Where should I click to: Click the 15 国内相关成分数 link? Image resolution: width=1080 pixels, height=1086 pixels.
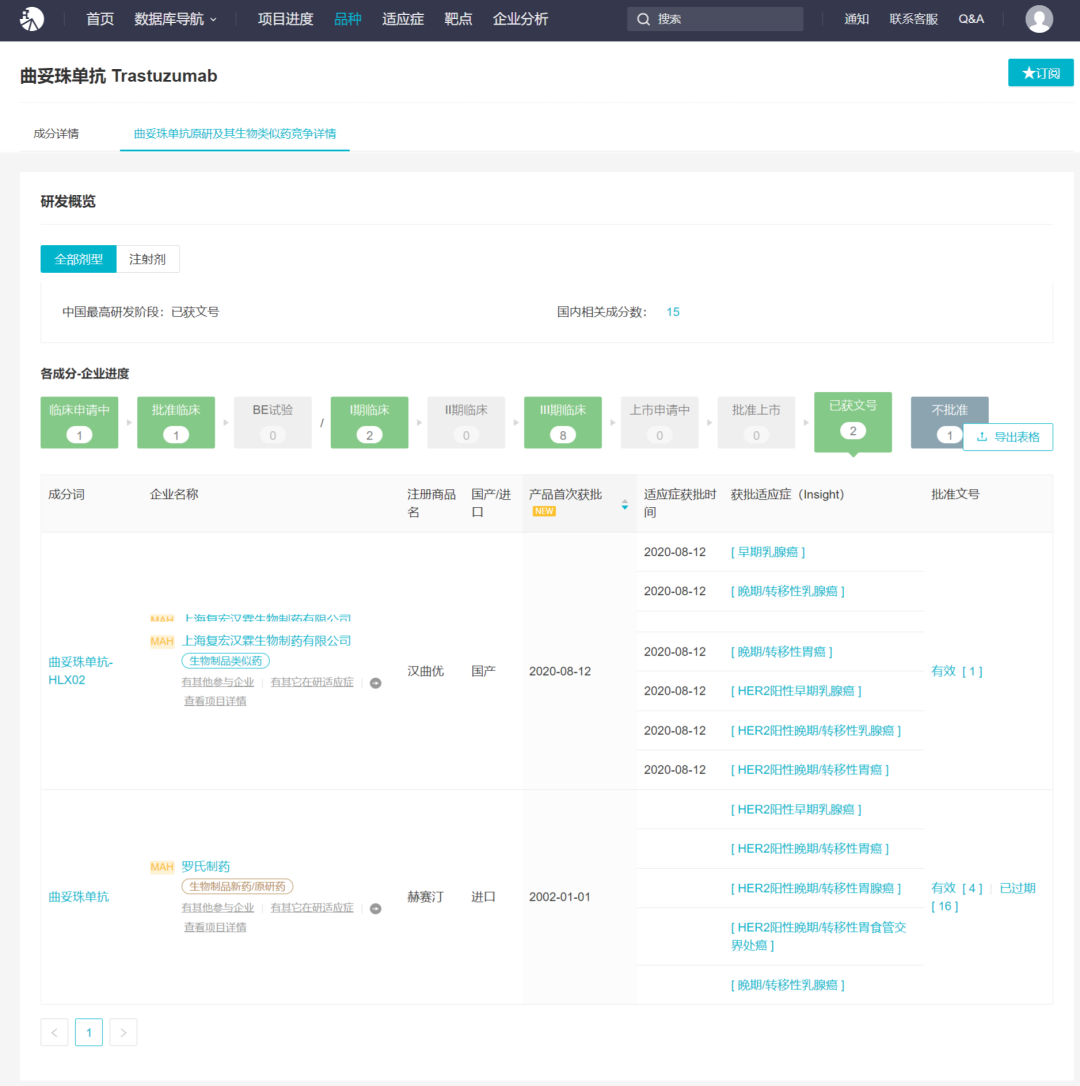pos(673,312)
